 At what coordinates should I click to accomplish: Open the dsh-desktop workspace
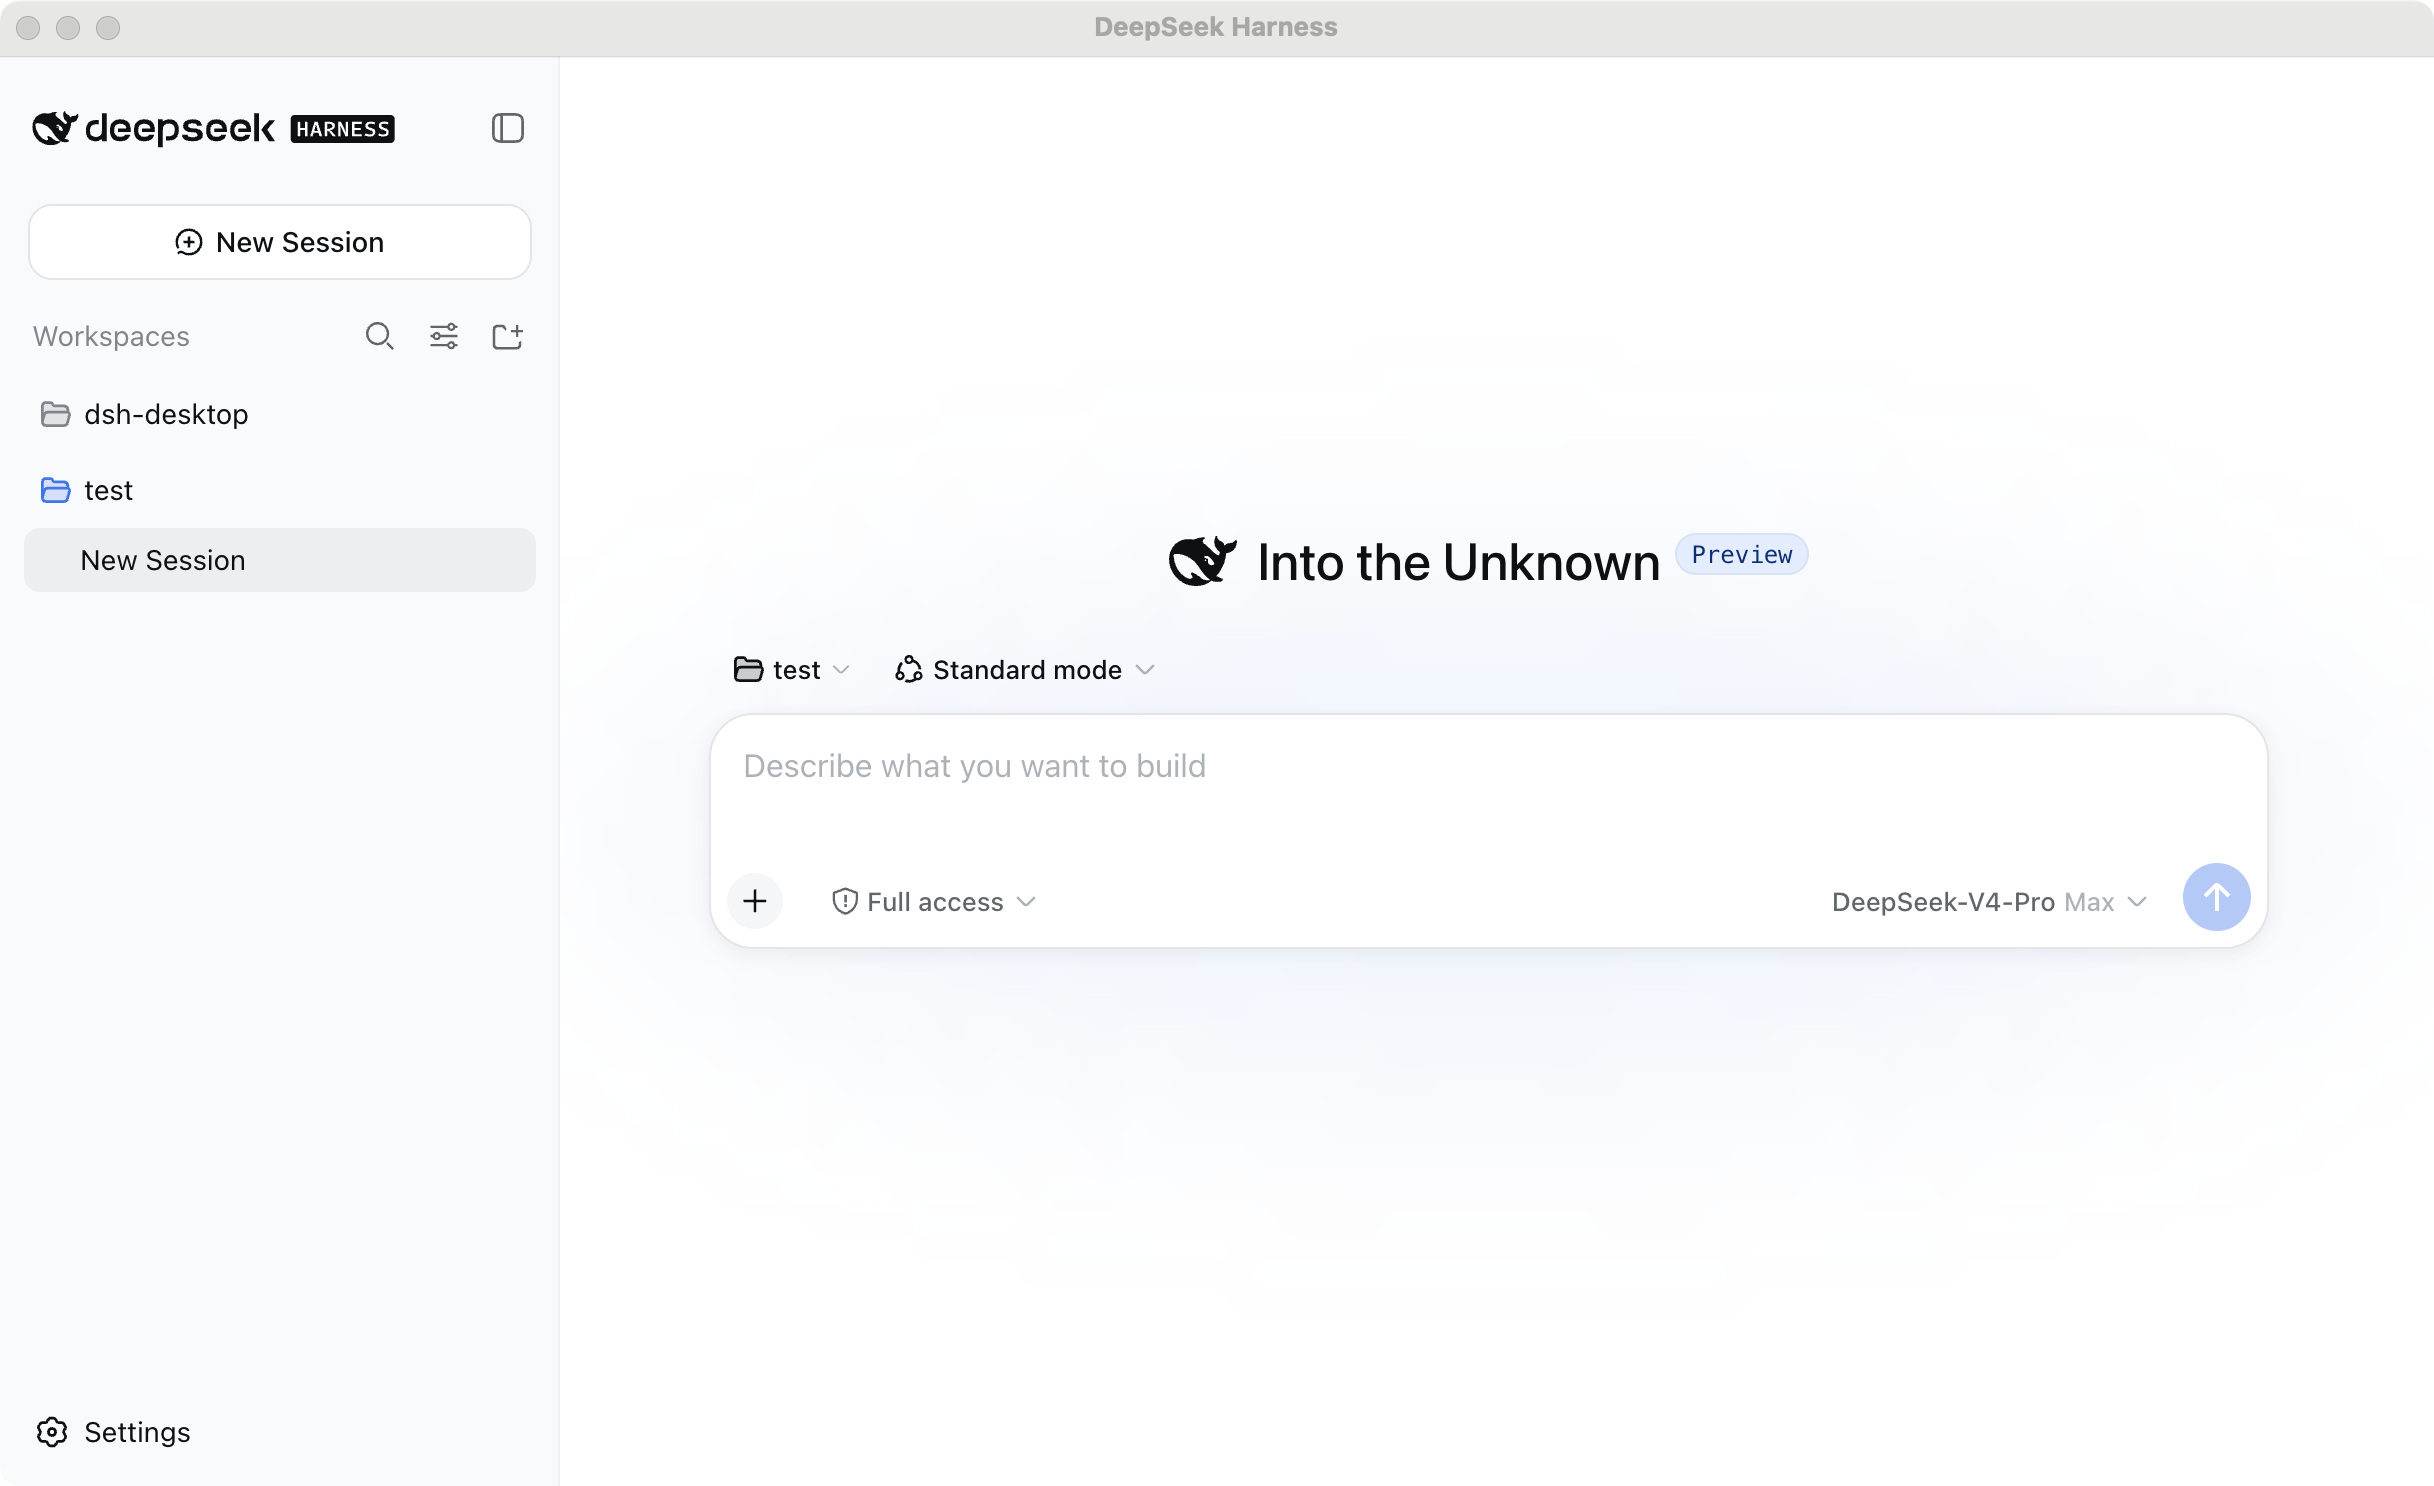(x=280, y=414)
